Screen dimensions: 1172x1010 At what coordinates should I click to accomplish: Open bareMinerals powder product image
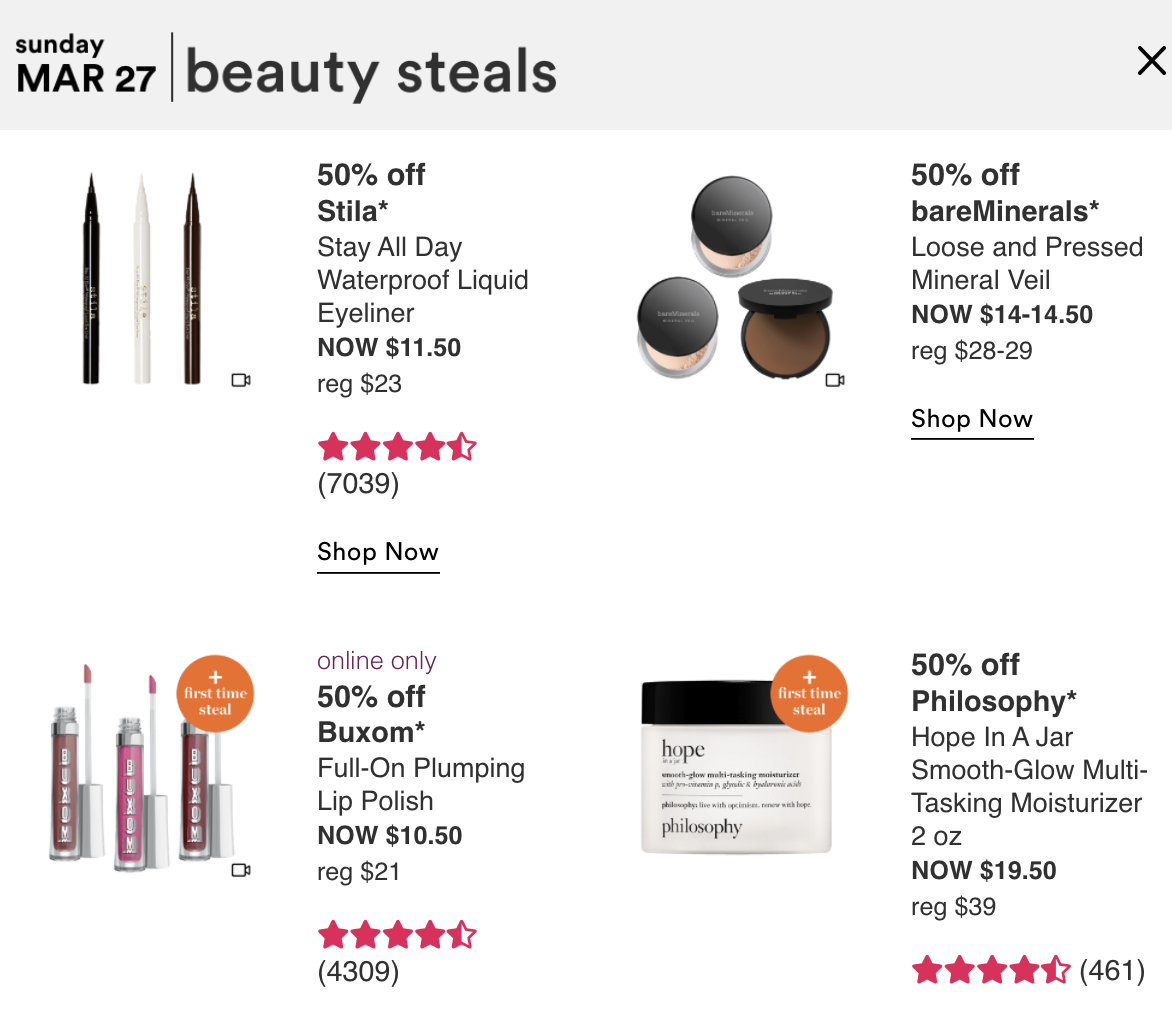point(735,277)
